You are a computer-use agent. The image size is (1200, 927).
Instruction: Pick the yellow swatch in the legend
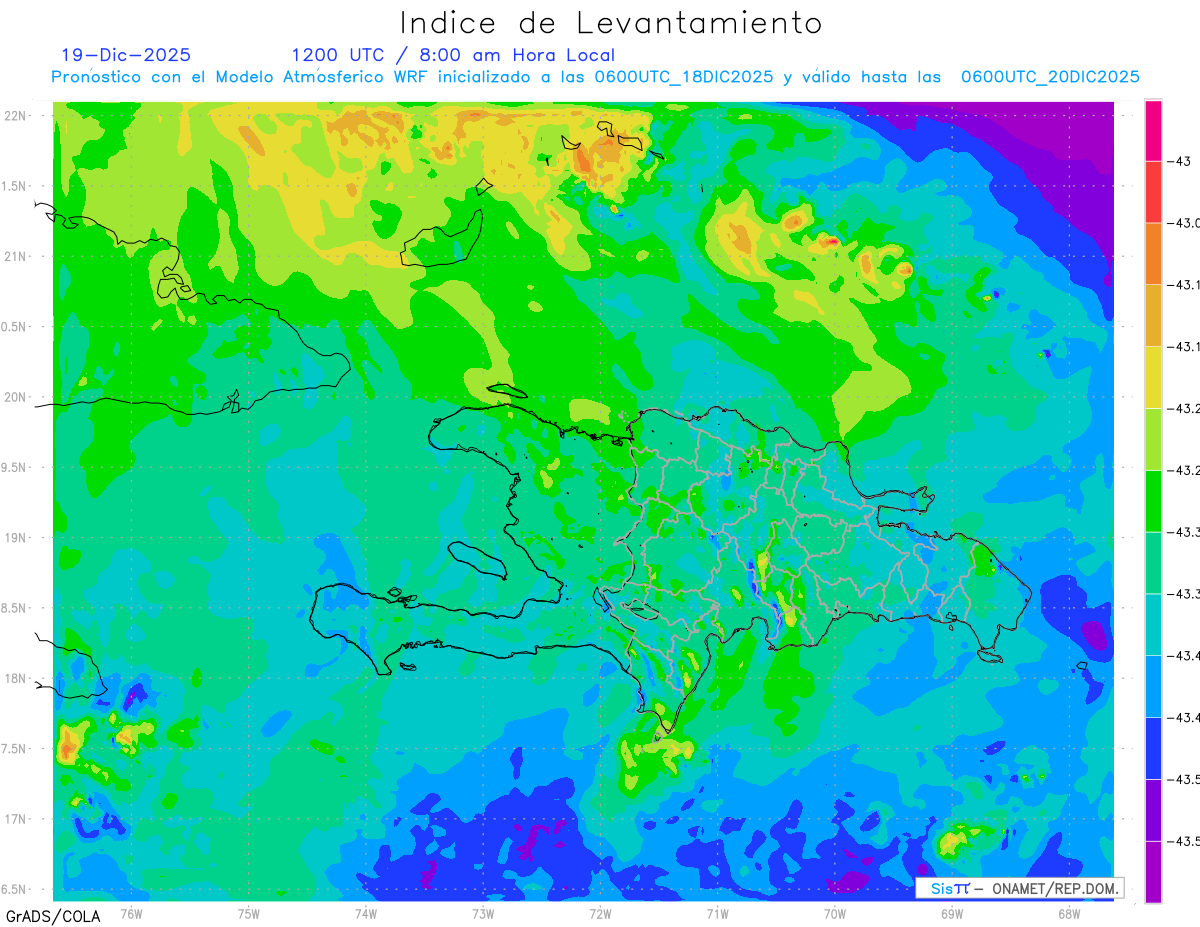point(1153,378)
